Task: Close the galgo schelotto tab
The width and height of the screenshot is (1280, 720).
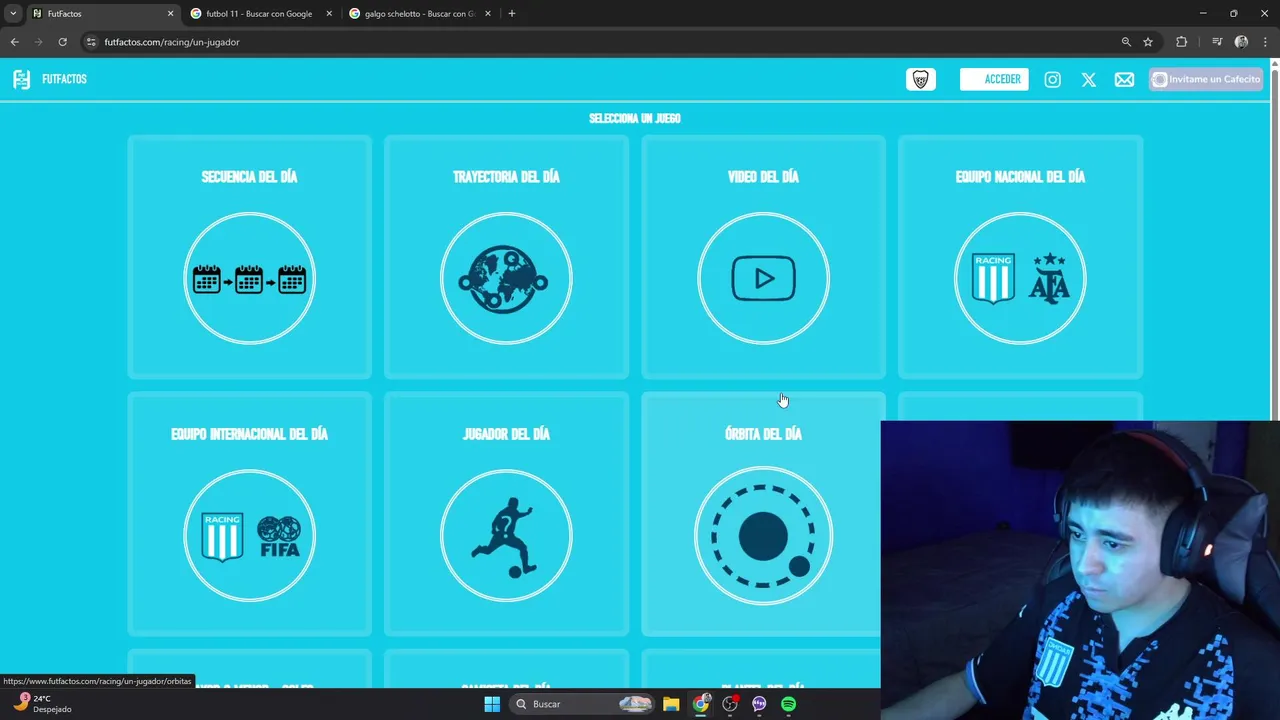Action: pyautogui.click(x=488, y=14)
